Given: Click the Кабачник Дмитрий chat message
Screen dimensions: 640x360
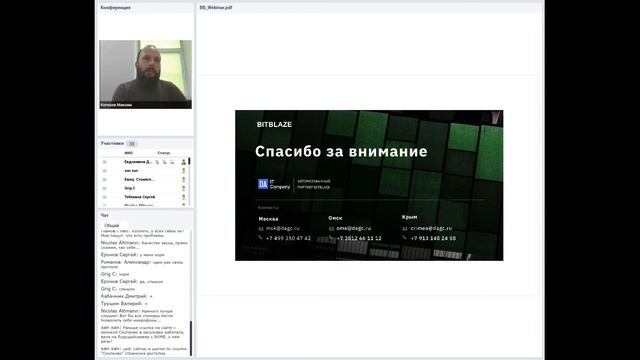Looking at the screenshot, I should click(127, 296).
